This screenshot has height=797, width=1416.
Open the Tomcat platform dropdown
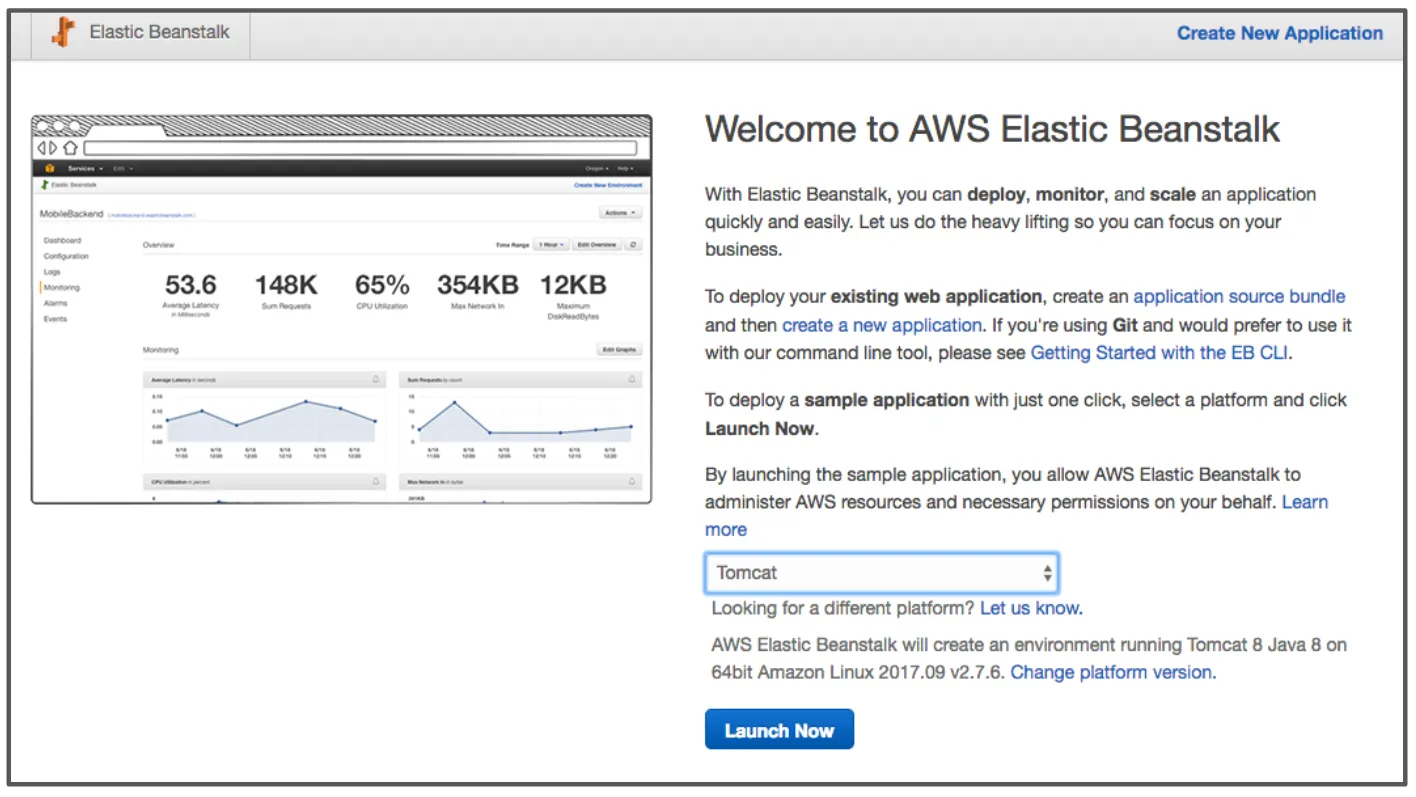[881, 572]
